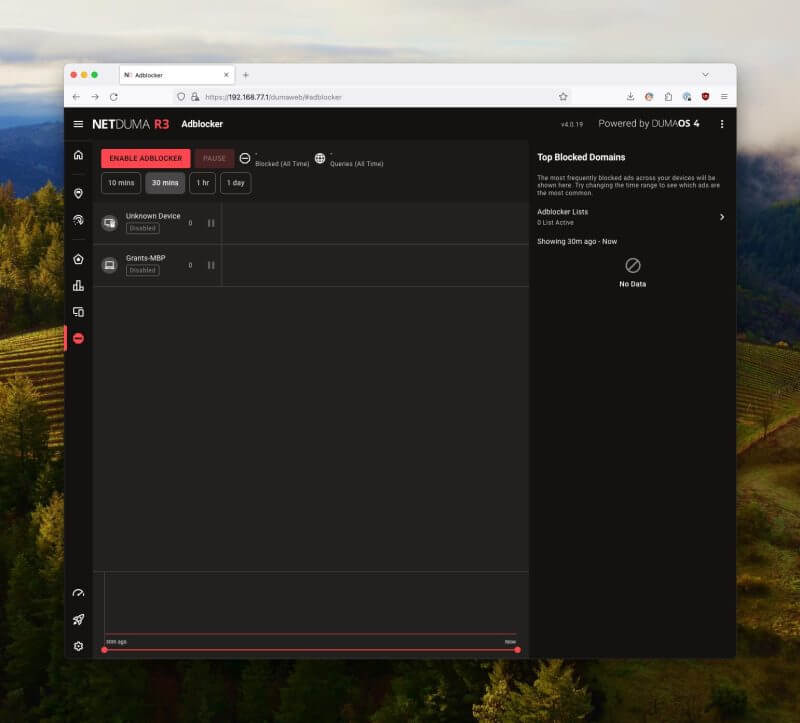Close the Adblocker browser tab

click(226, 75)
